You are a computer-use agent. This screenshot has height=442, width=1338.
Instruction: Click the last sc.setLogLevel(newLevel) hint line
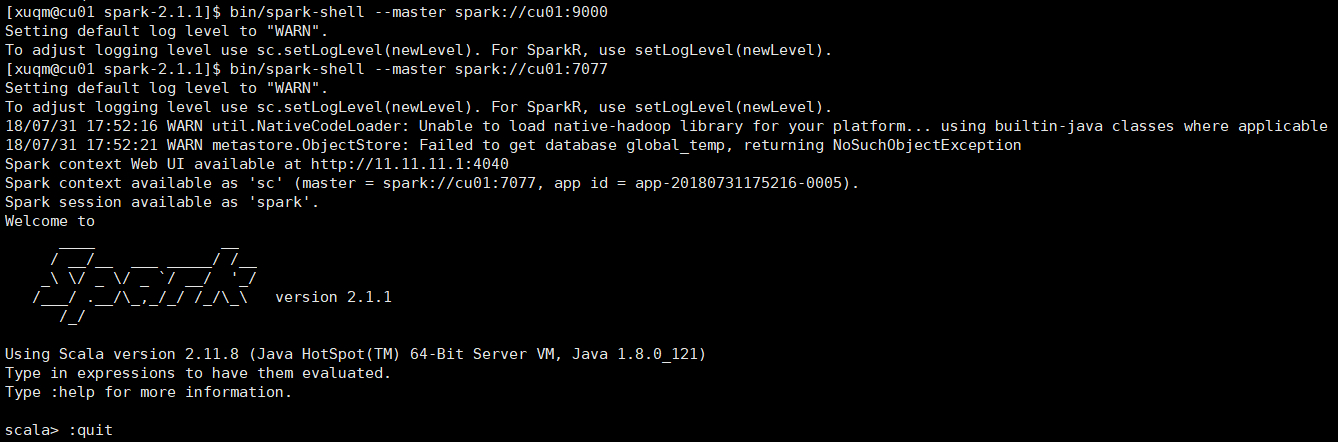click(x=418, y=107)
